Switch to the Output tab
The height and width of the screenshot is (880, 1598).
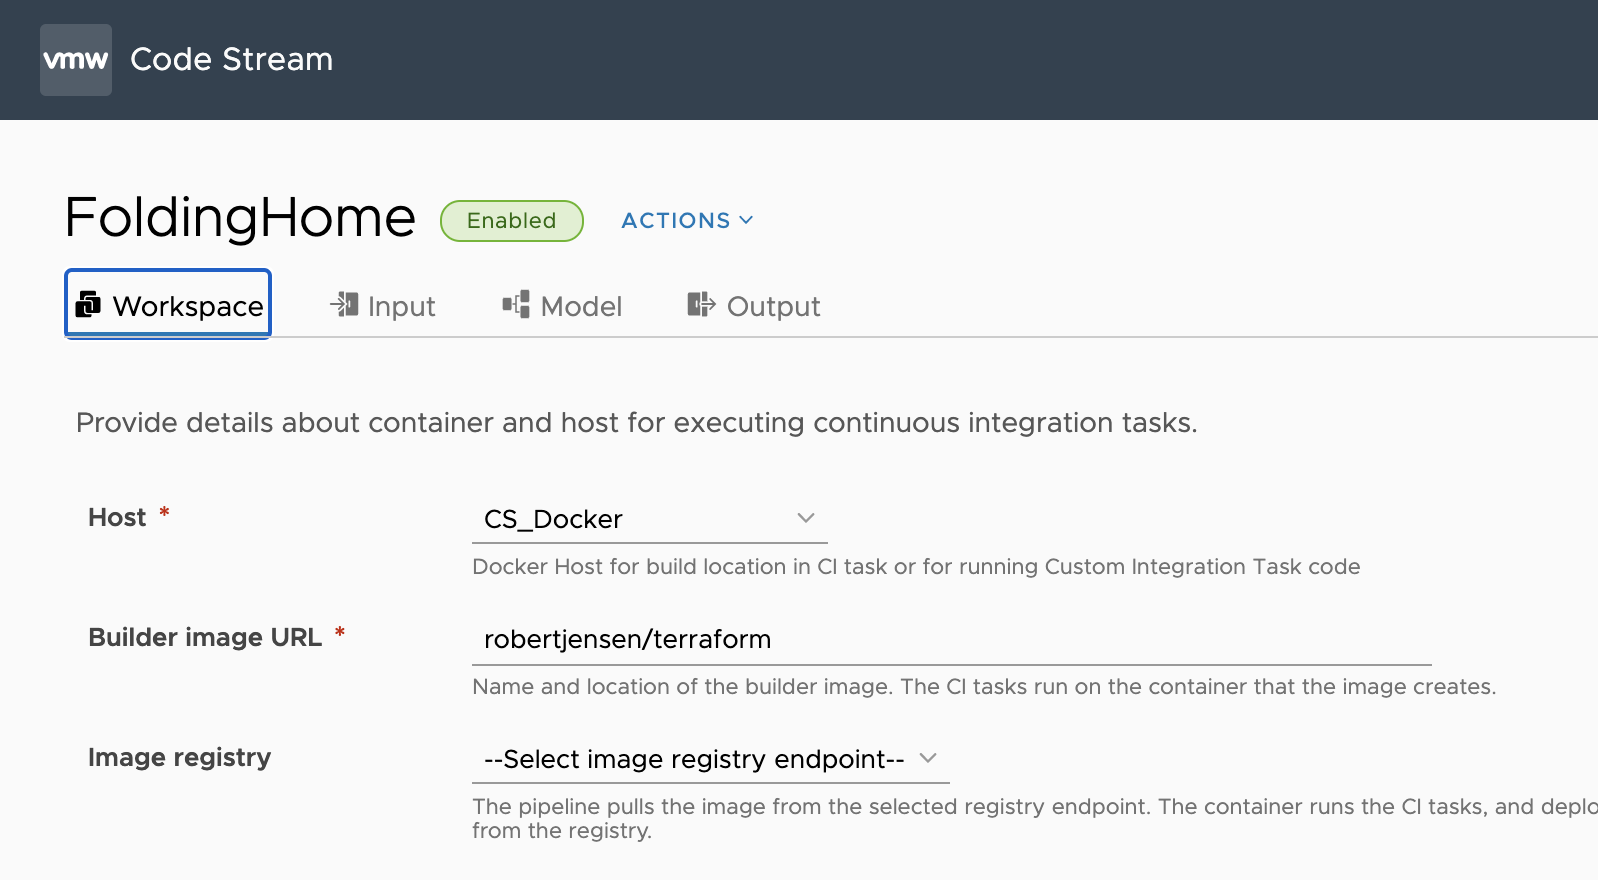[754, 305]
